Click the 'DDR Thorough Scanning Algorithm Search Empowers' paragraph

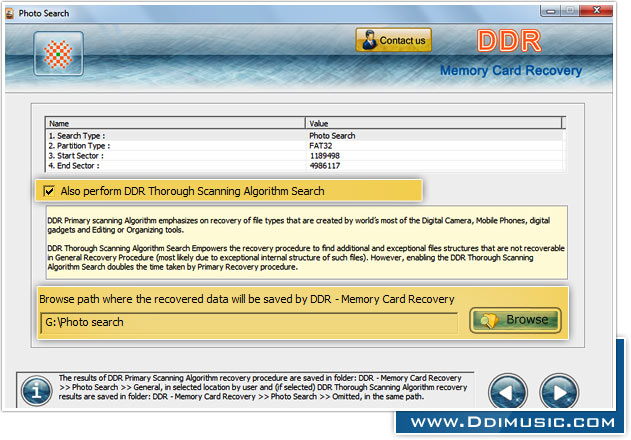point(306,258)
